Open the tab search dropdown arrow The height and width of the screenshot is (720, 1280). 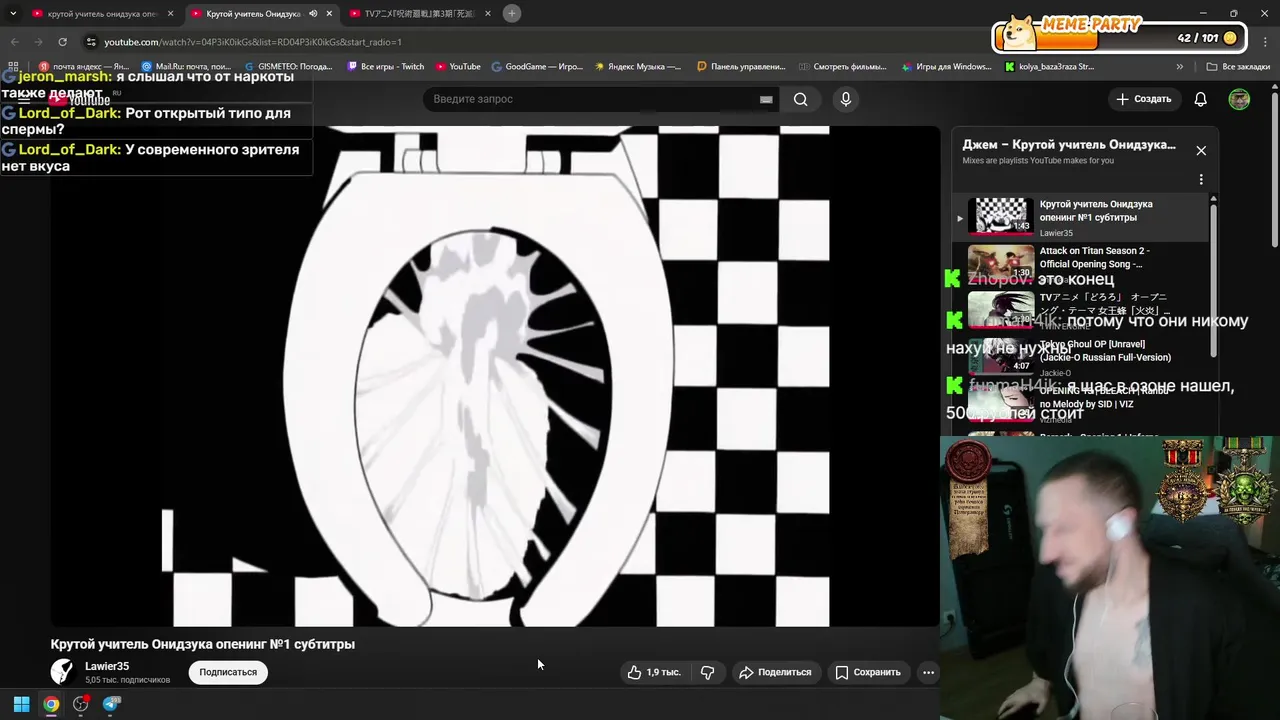click(13, 13)
